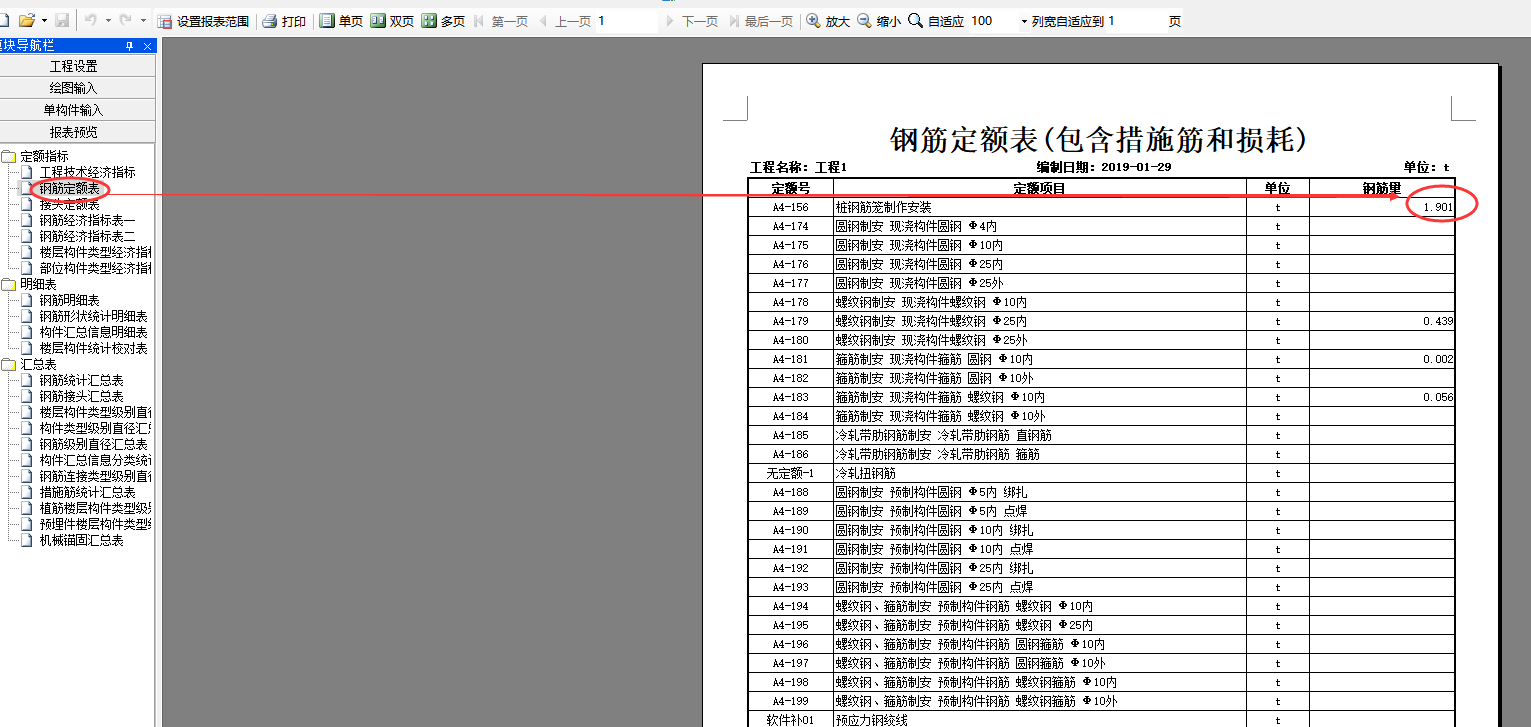The height and width of the screenshot is (727, 1531).
Task: Go to 下一页 next page
Action: coord(692,21)
